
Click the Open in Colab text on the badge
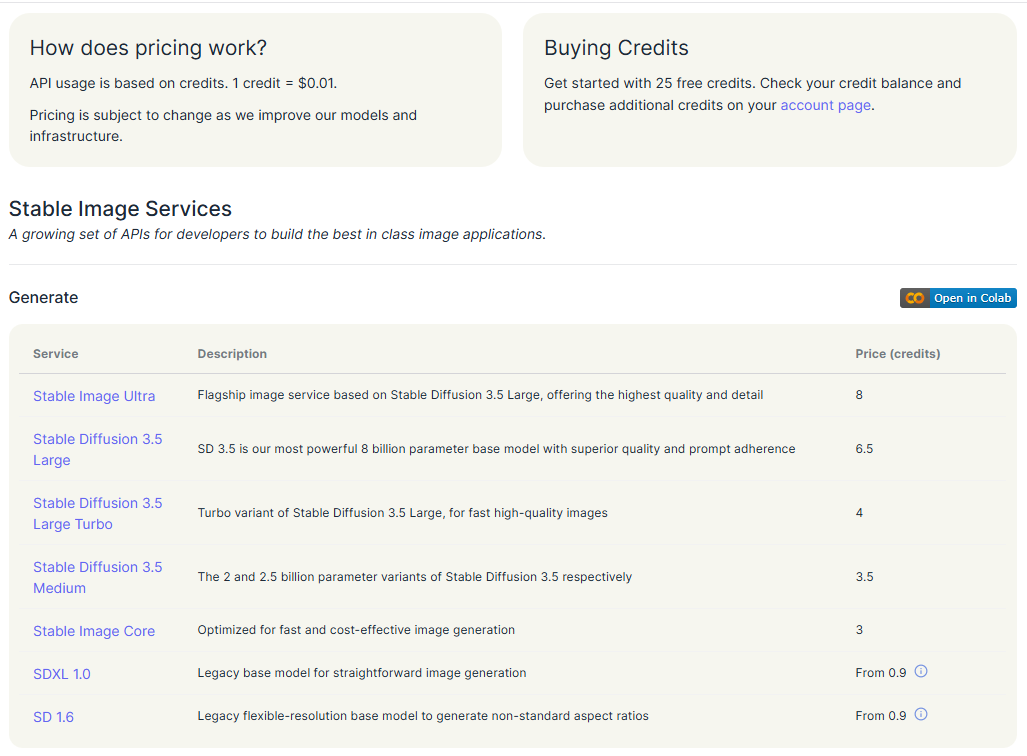click(x=972, y=298)
